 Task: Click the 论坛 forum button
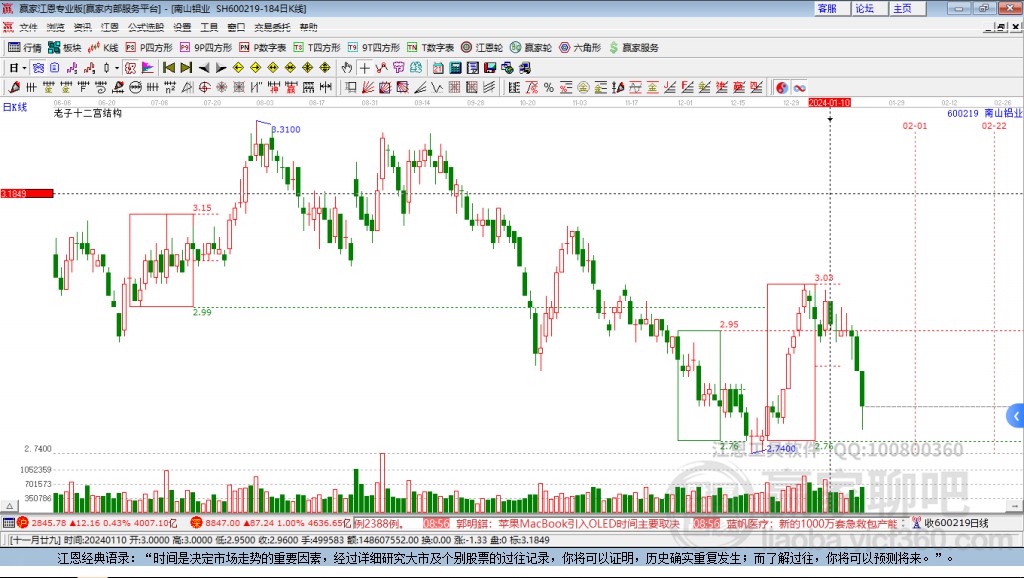pos(869,8)
